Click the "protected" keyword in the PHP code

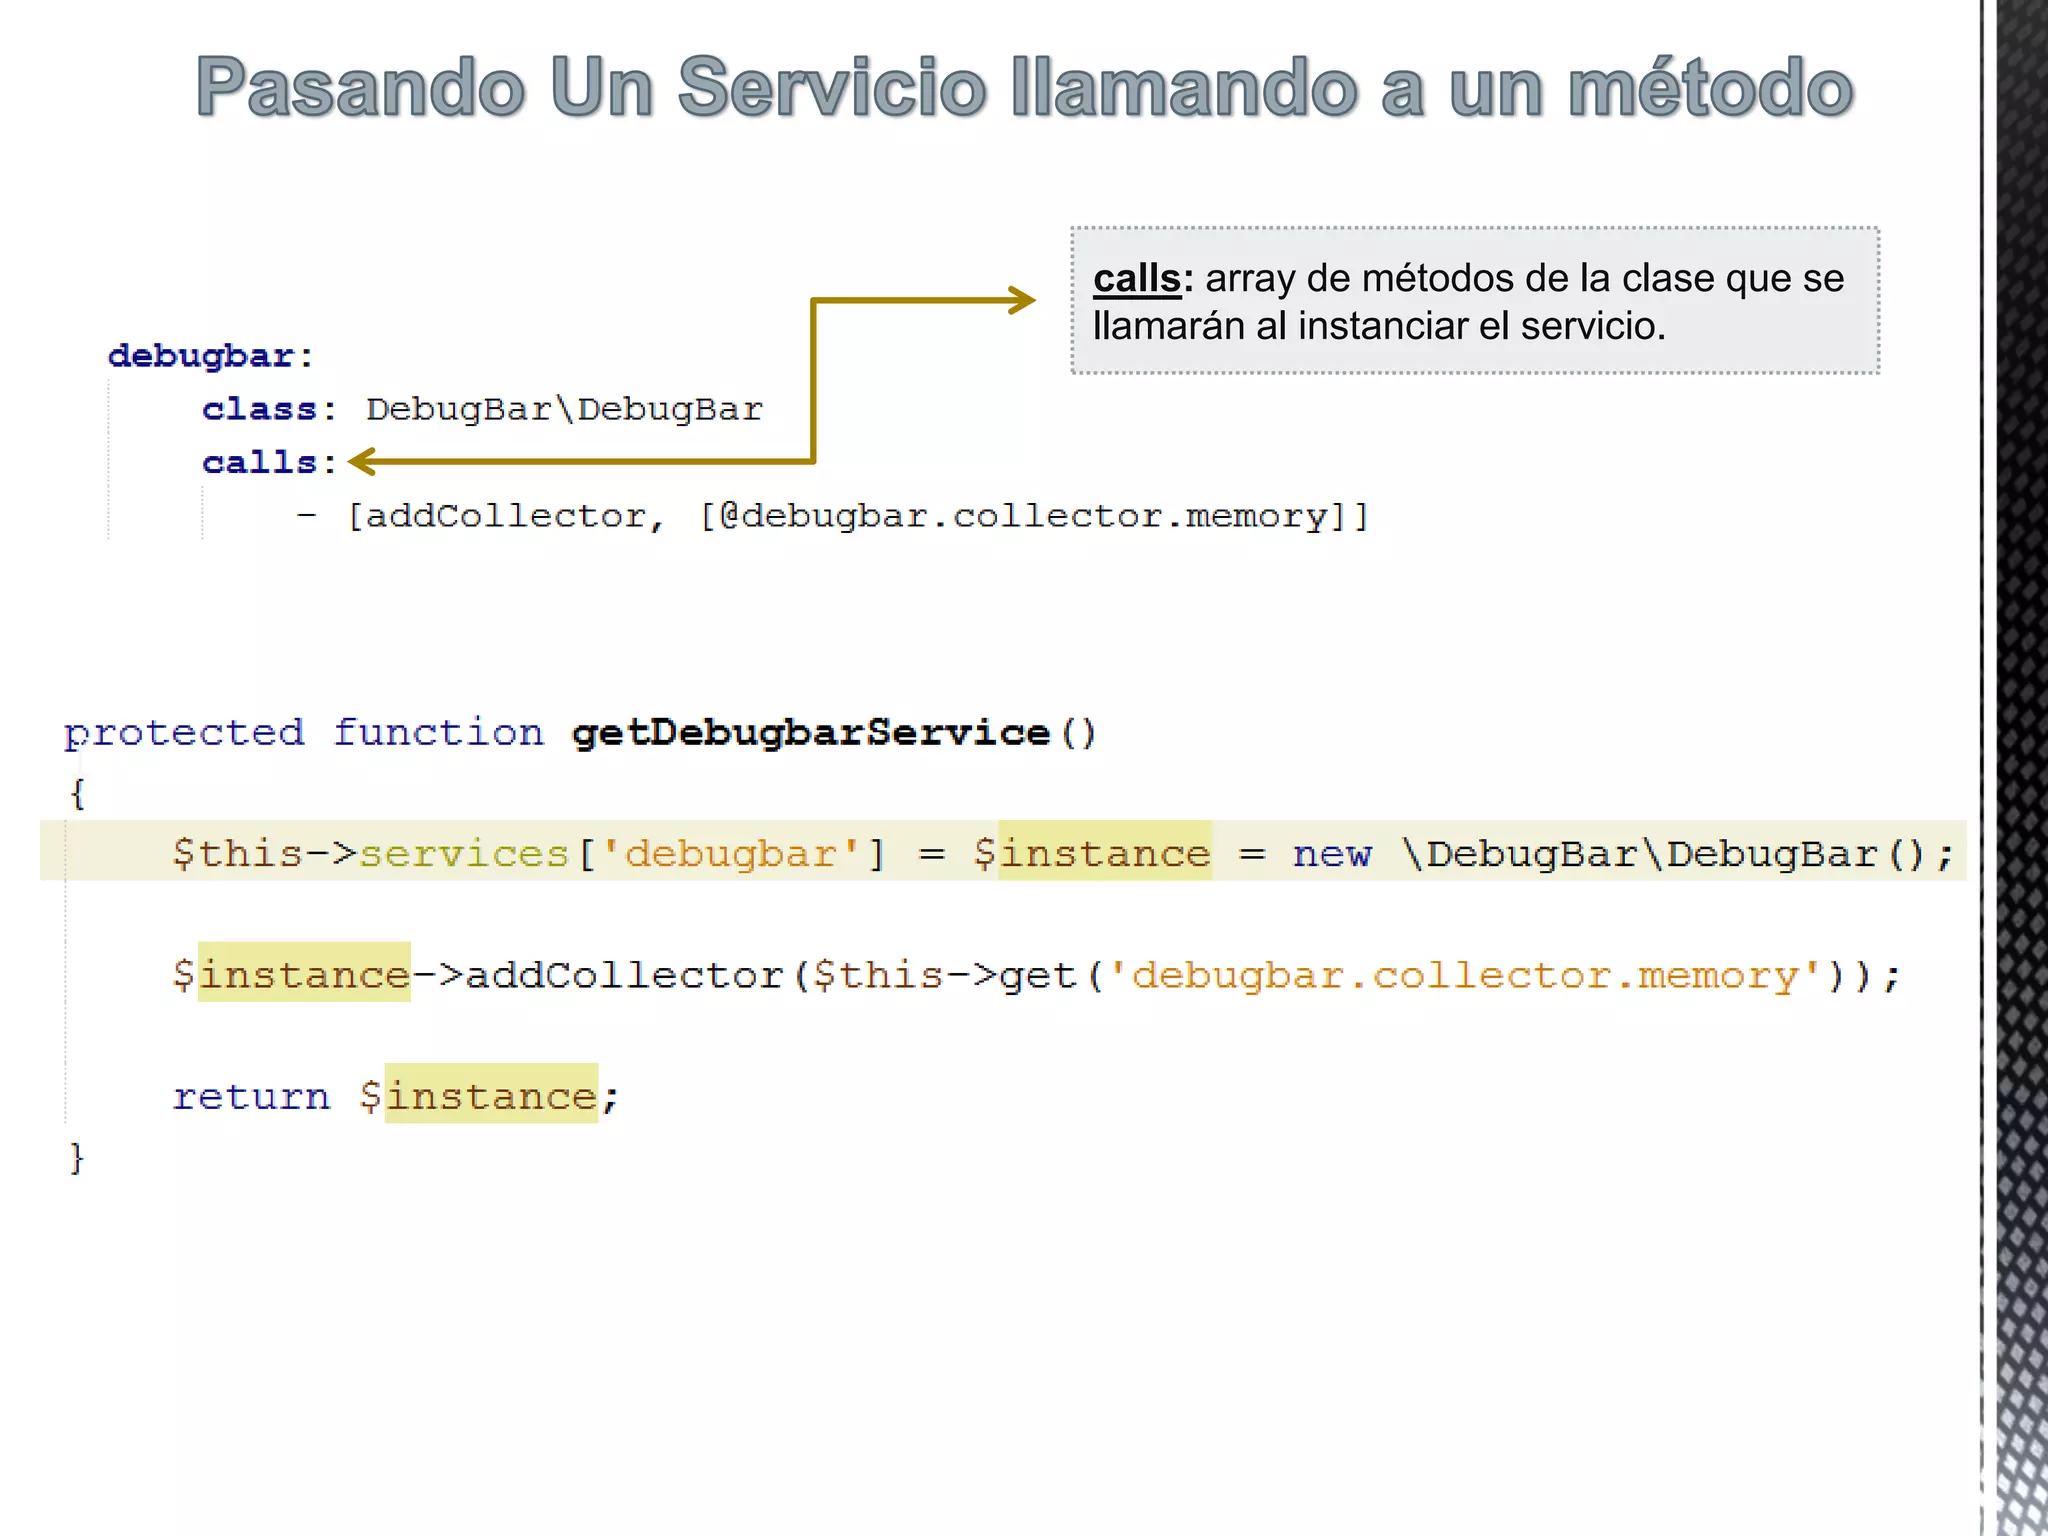click(x=184, y=733)
